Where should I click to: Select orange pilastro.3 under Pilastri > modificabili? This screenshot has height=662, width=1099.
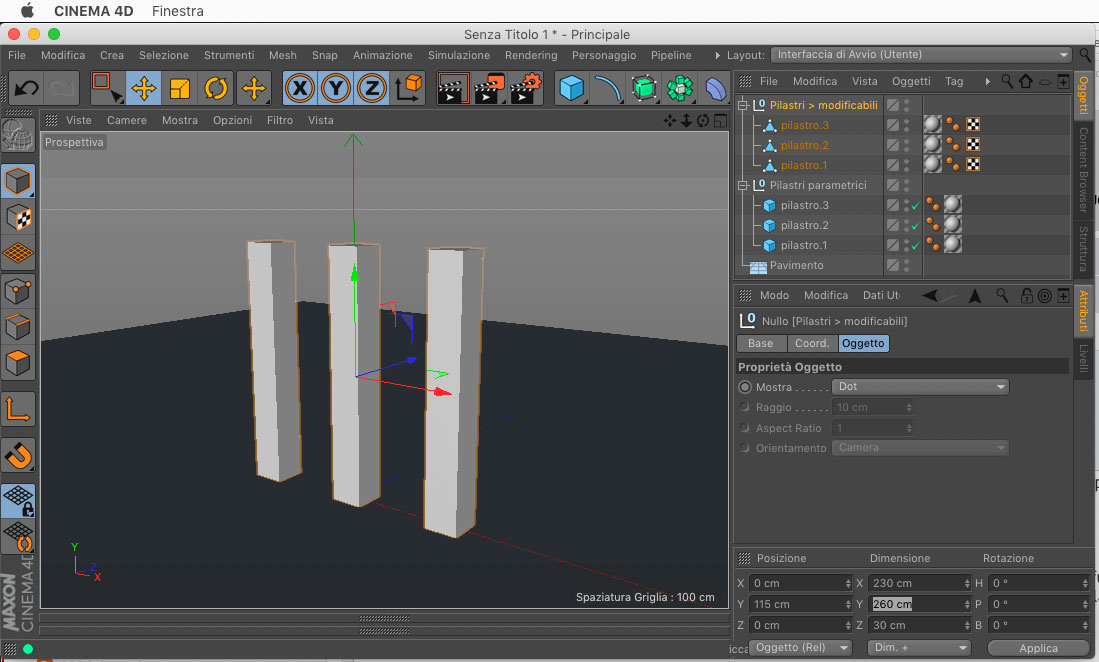click(x=805, y=125)
